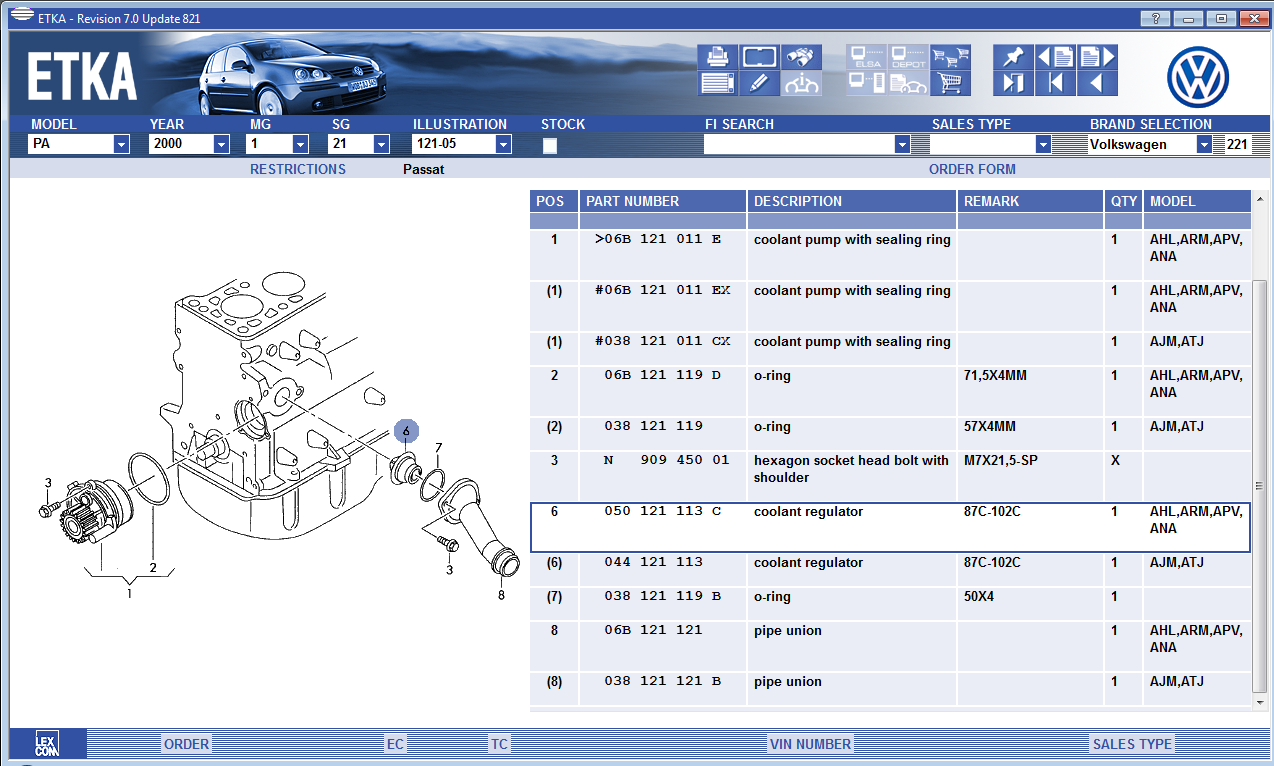Image resolution: width=1274 pixels, height=766 pixels.
Task: Open the YEAR dropdown showing 2000
Action: (189, 144)
